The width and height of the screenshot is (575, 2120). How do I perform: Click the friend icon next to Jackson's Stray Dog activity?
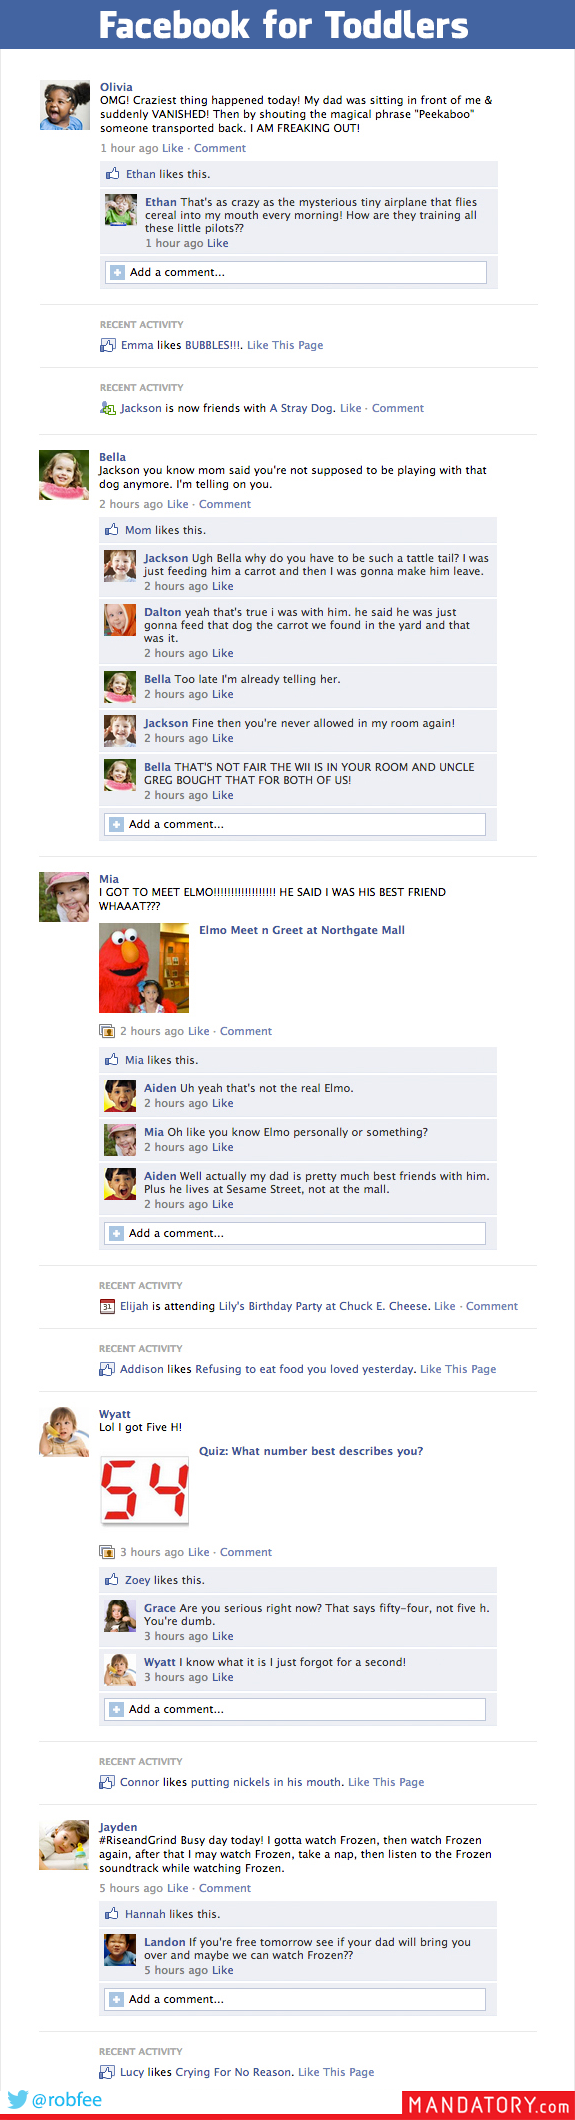108,408
